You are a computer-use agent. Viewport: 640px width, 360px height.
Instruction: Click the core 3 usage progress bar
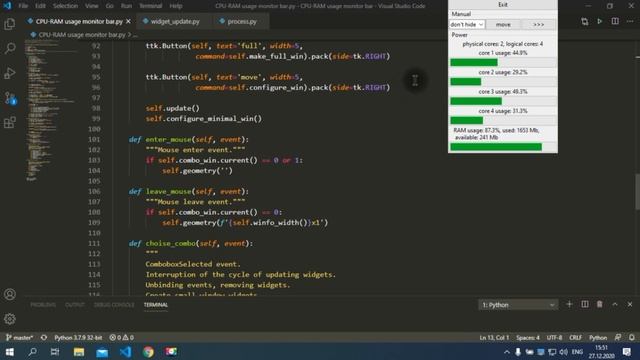tap(503, 101)
